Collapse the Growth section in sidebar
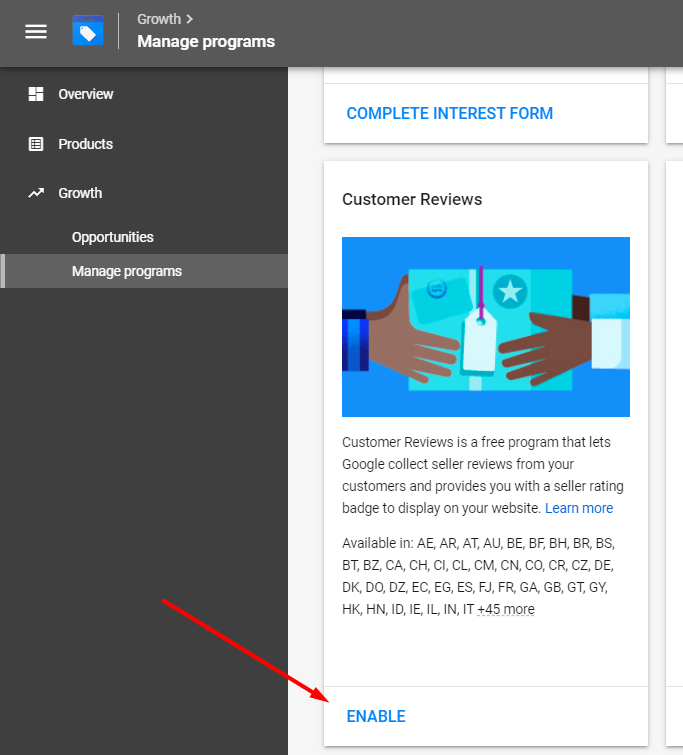 tap(80, 193)
